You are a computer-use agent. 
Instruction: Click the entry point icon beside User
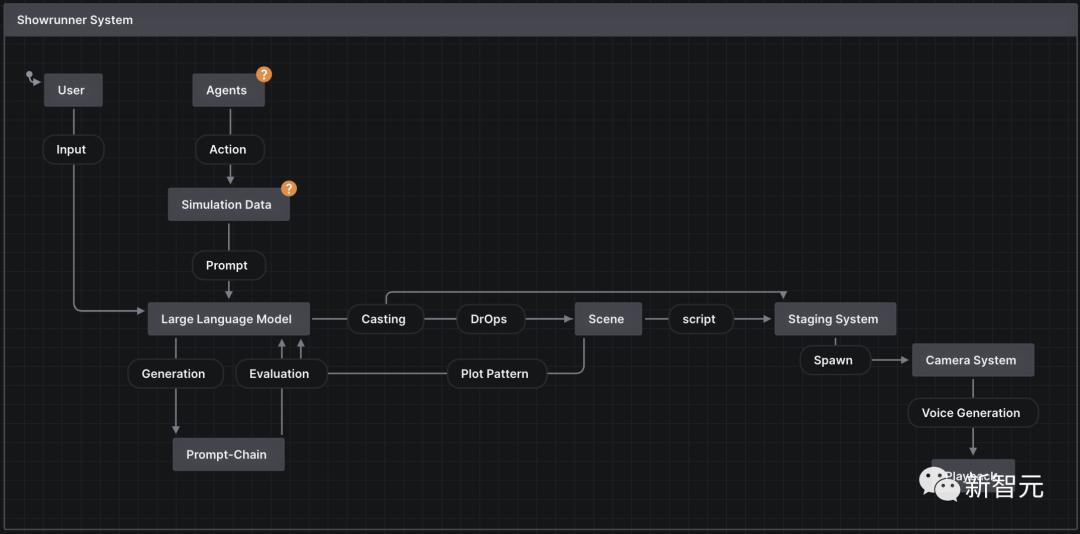point(32,77)
